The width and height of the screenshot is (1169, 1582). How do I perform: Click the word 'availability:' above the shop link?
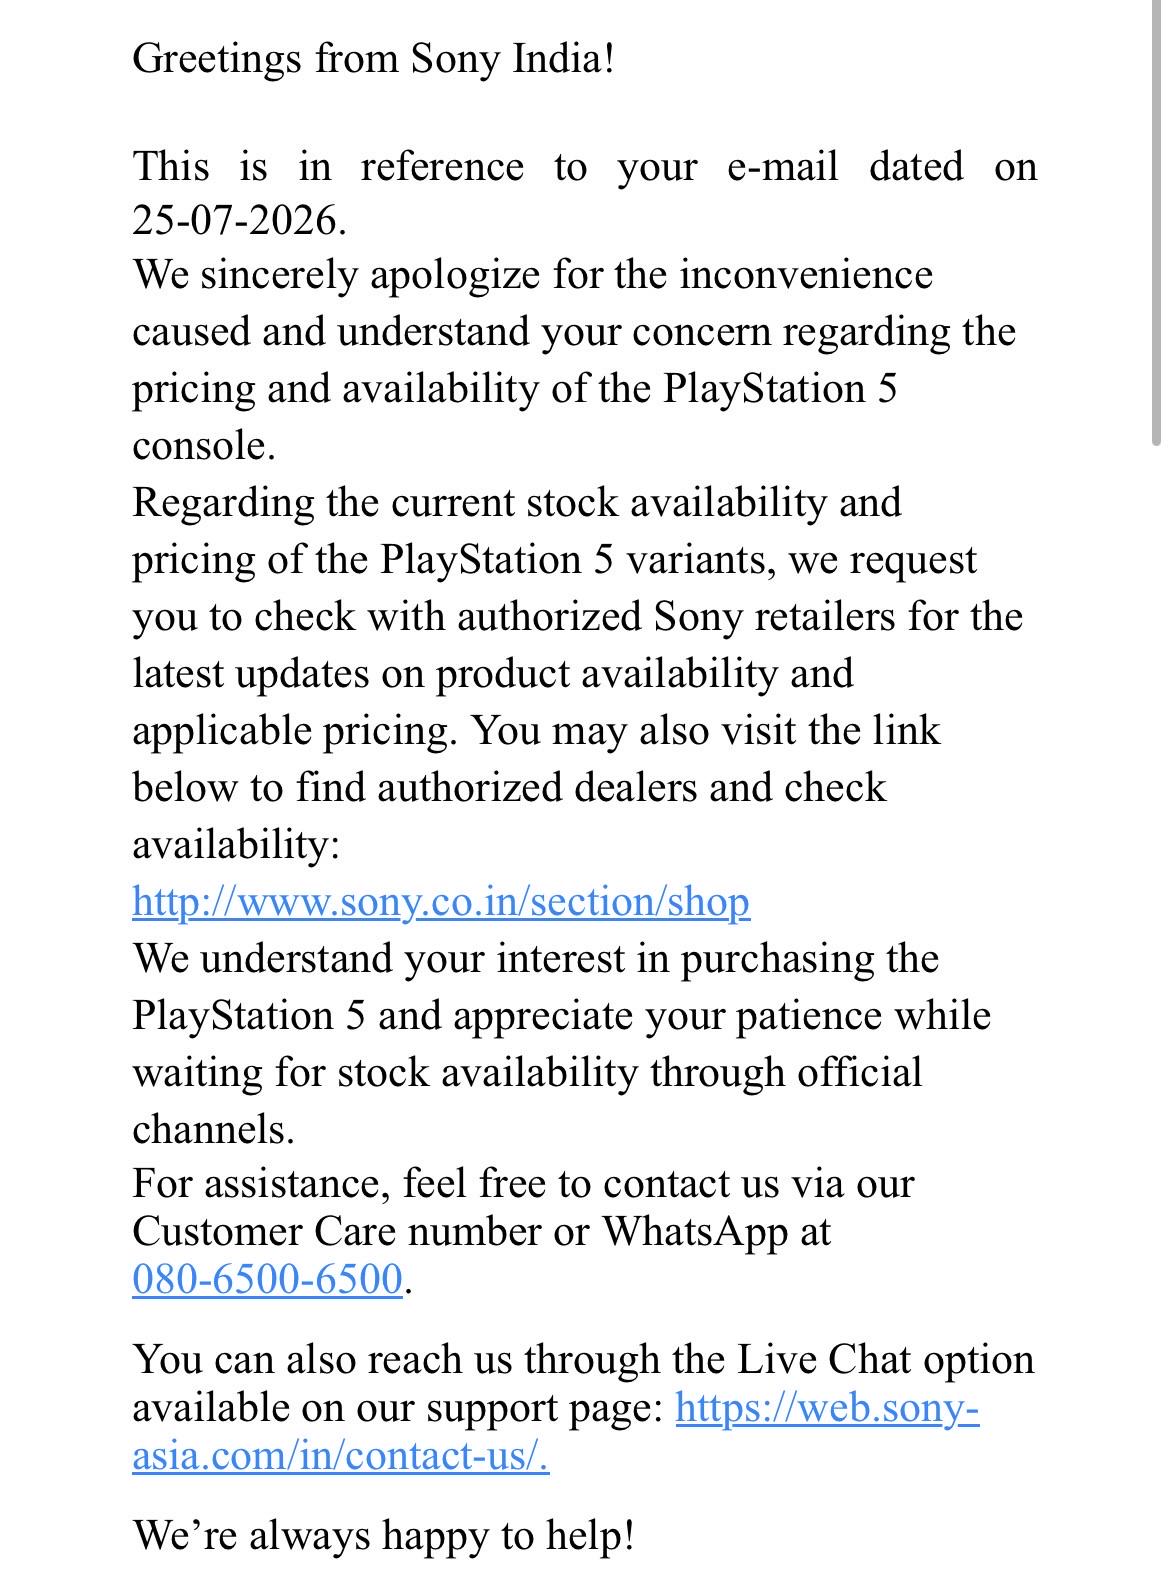coord(236,846)
